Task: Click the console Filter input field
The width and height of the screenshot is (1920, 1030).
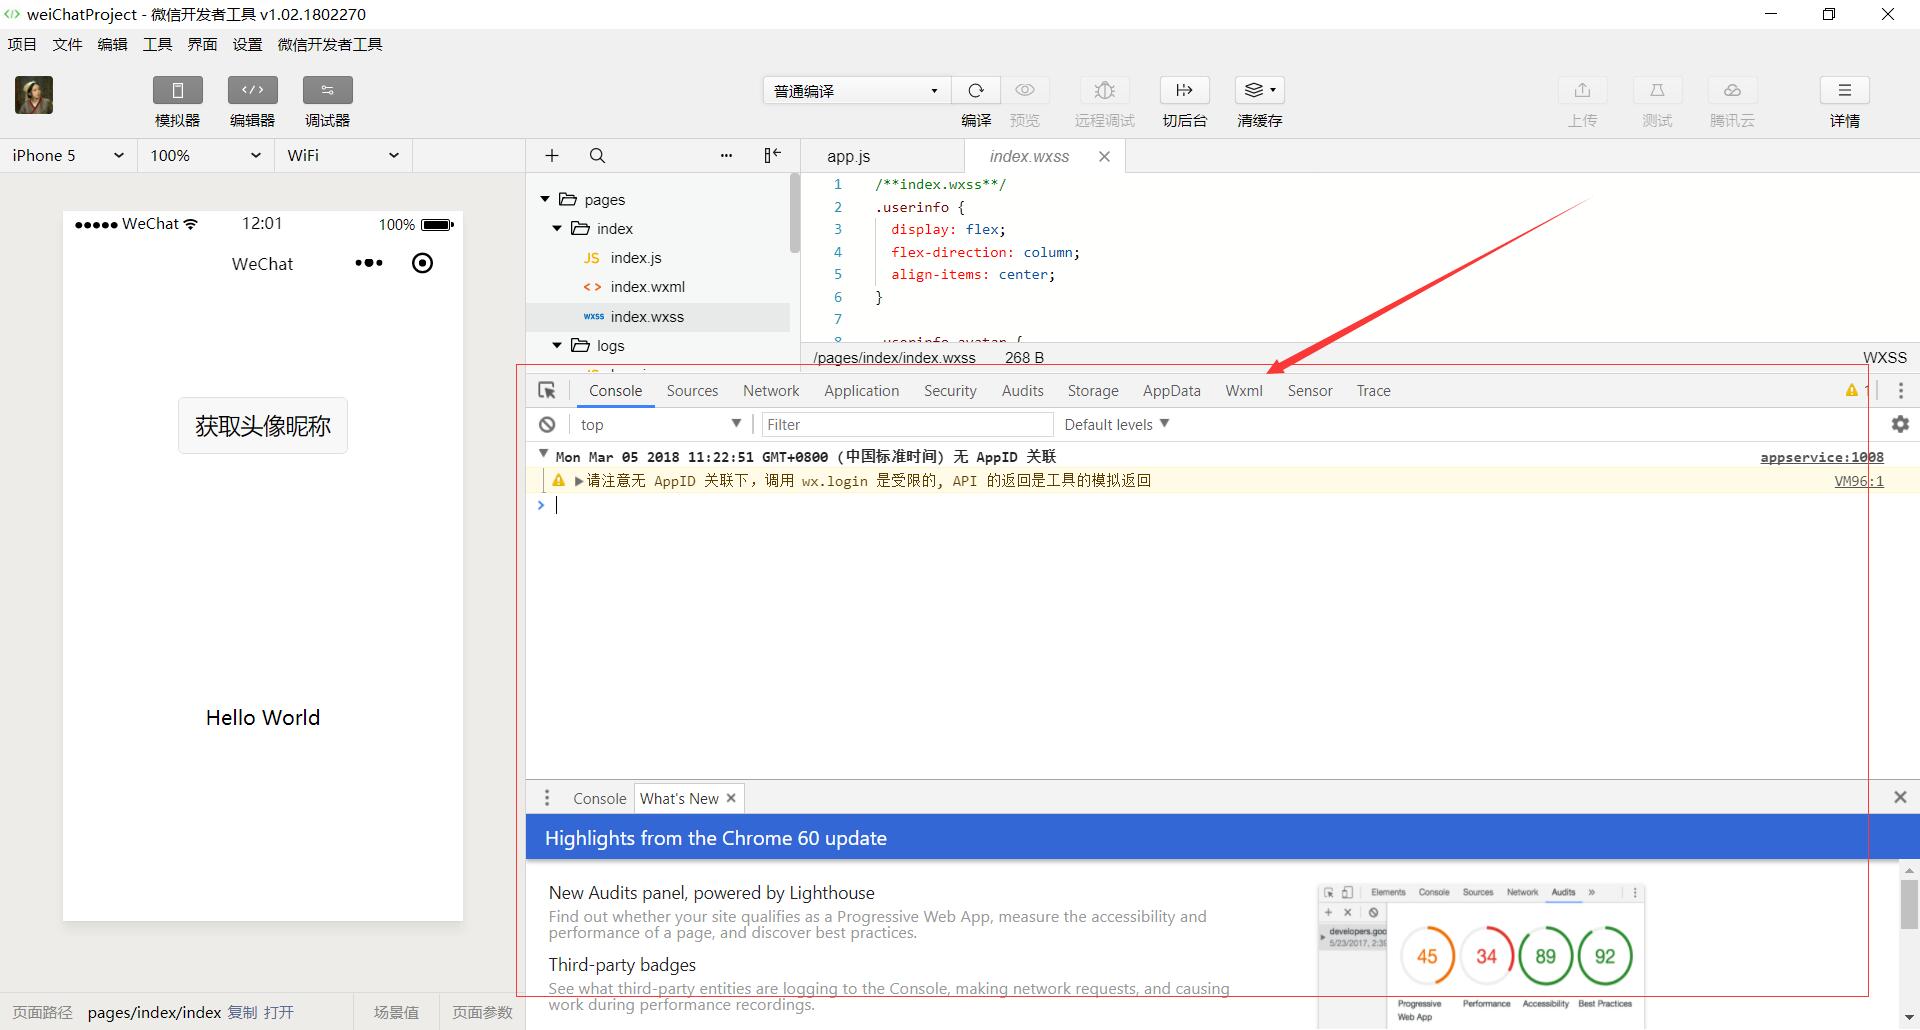Action: click(x=907, y=424)
